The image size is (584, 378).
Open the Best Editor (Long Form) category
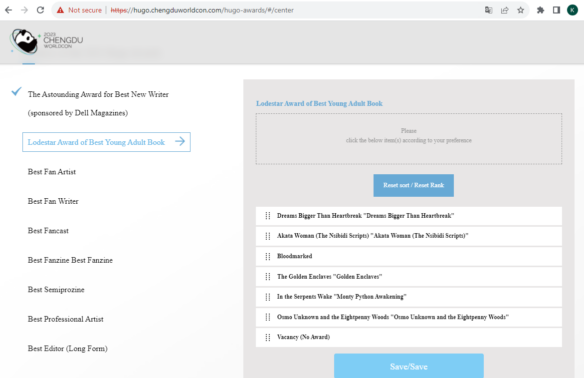click(68, 349)
